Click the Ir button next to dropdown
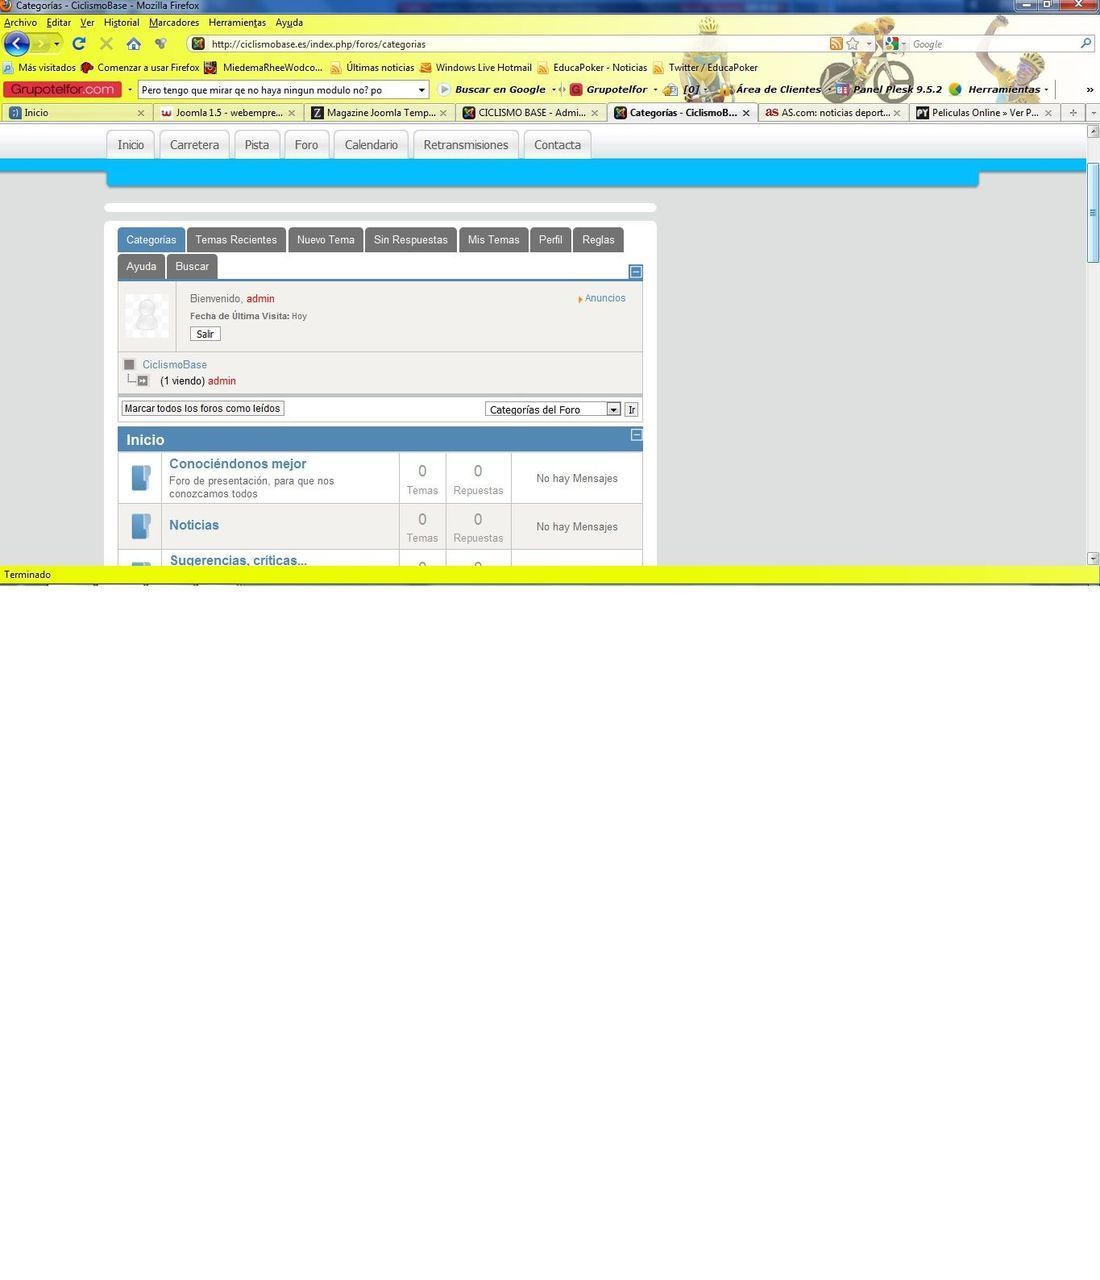Image resolution: width=1100 pixels, height=1280 pixels. [631, 409]
